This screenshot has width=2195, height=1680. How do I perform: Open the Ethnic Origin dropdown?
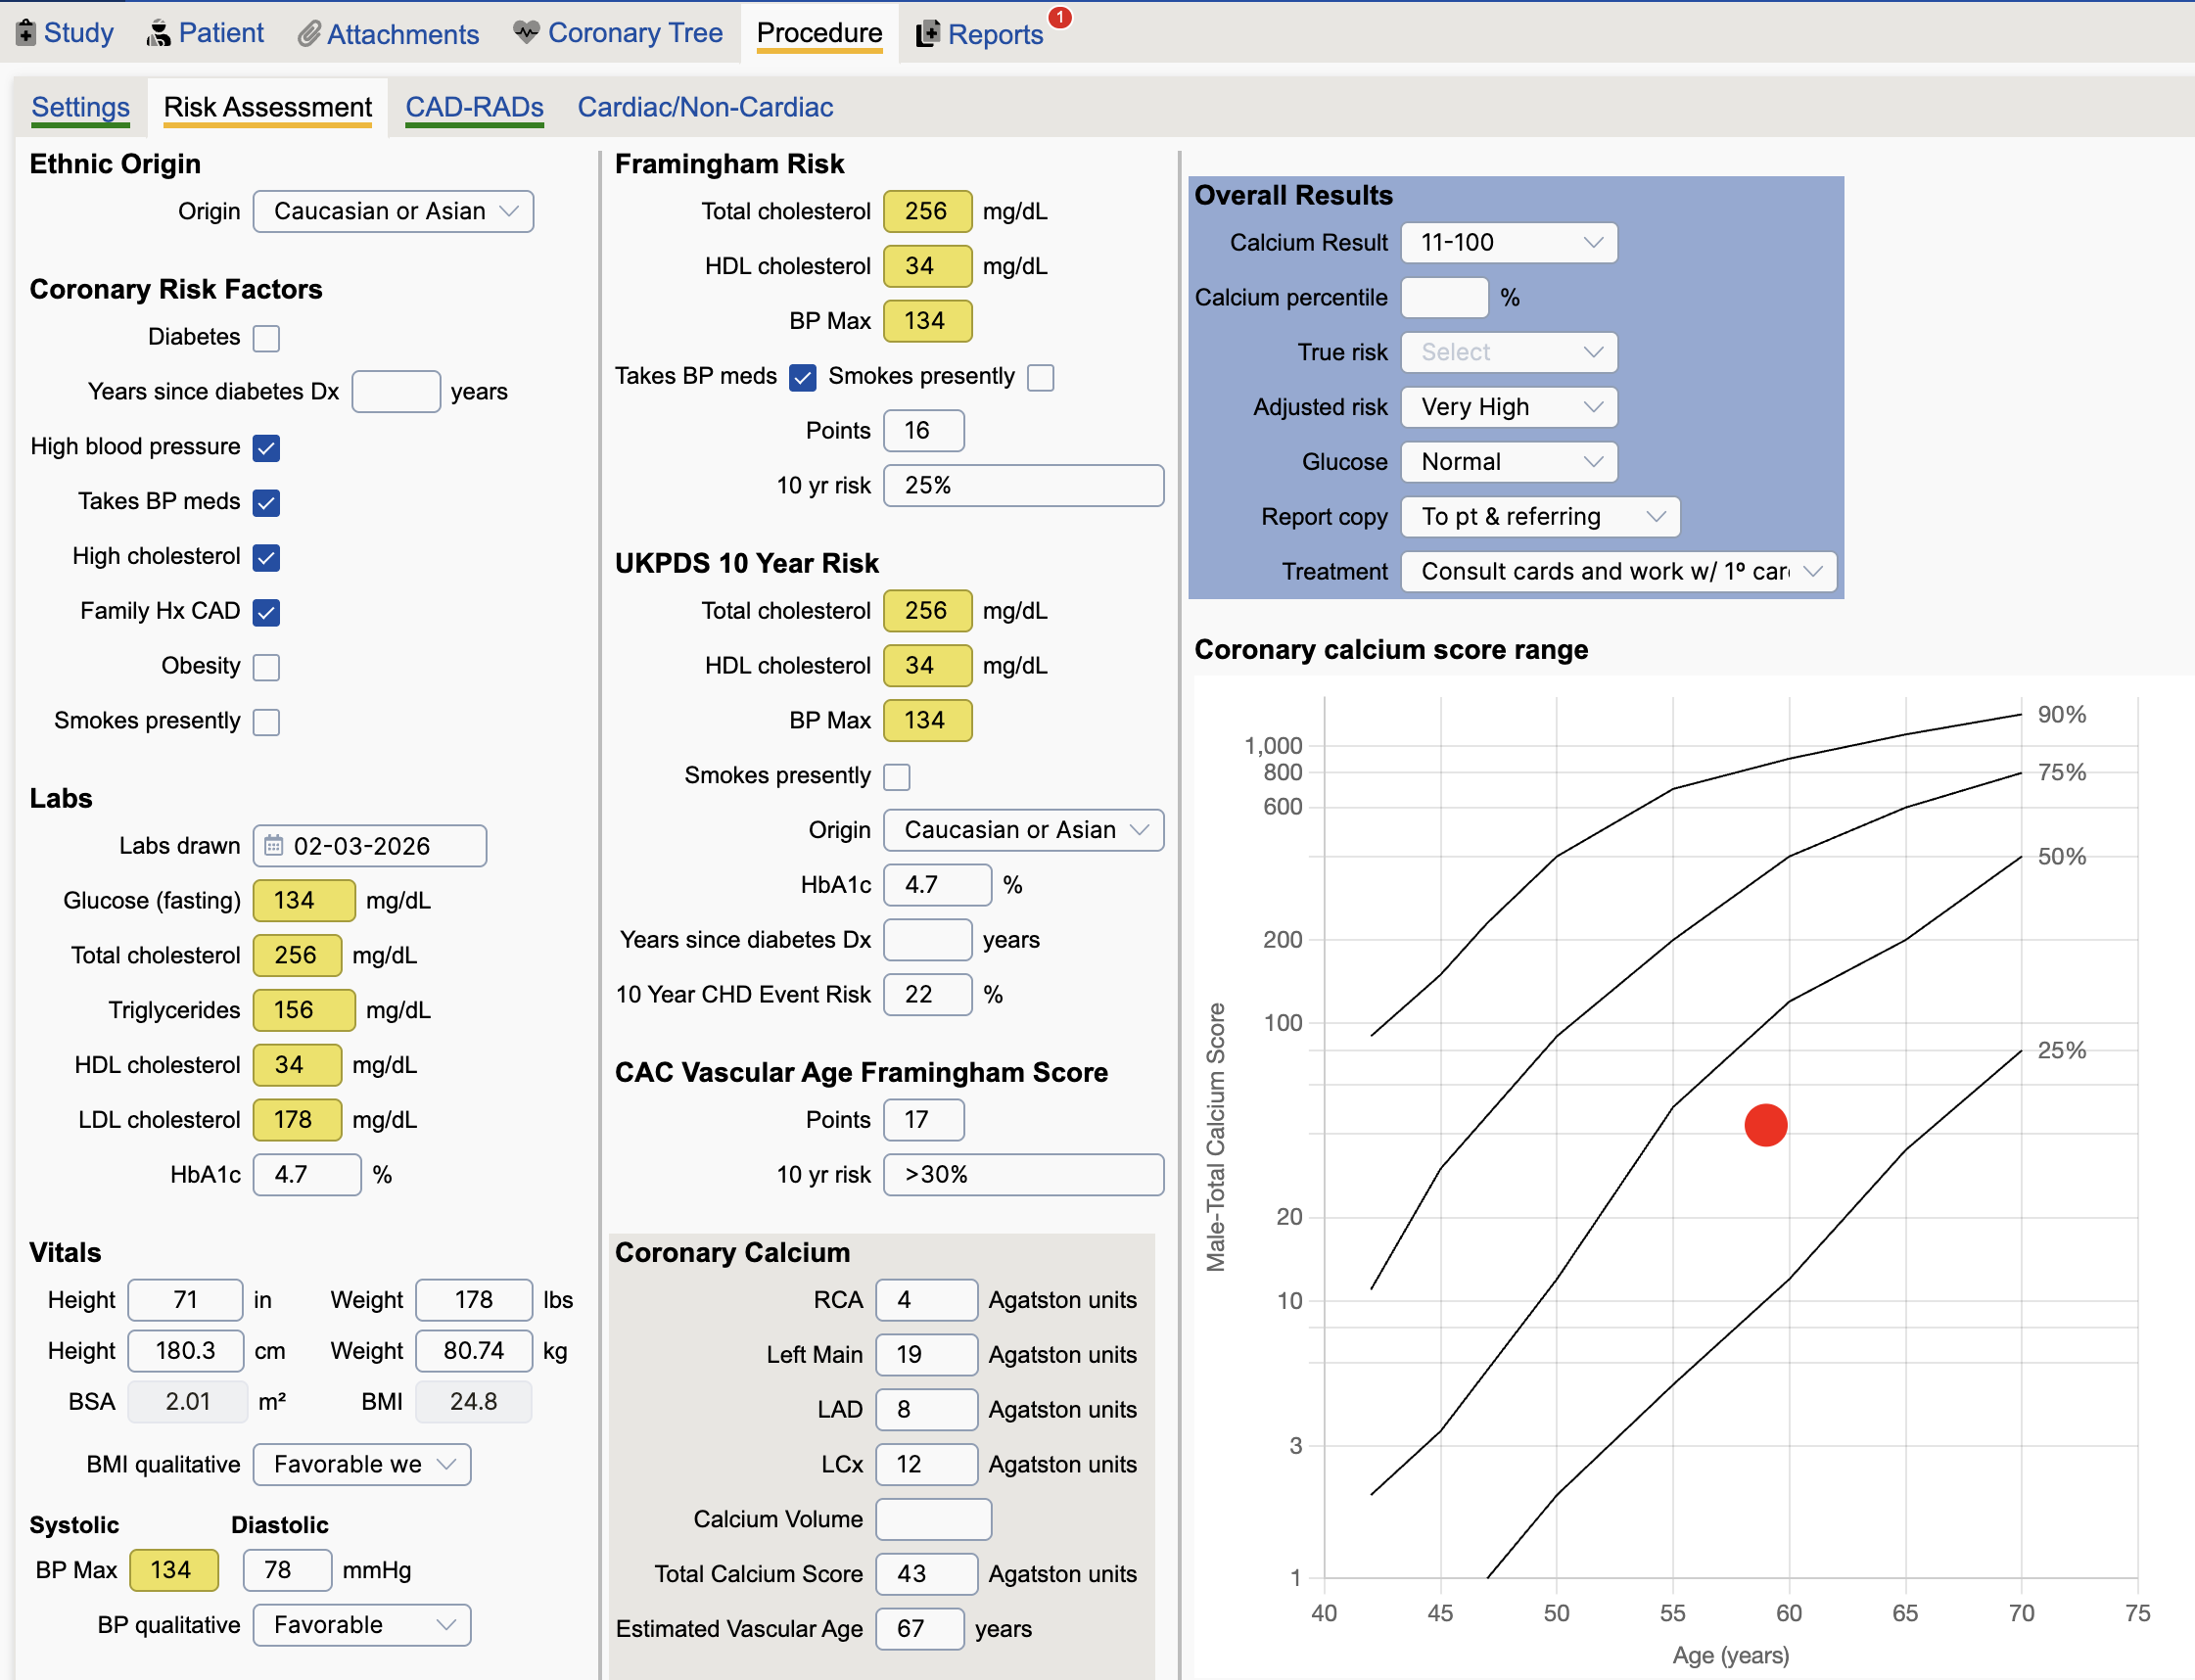[393, 212]
